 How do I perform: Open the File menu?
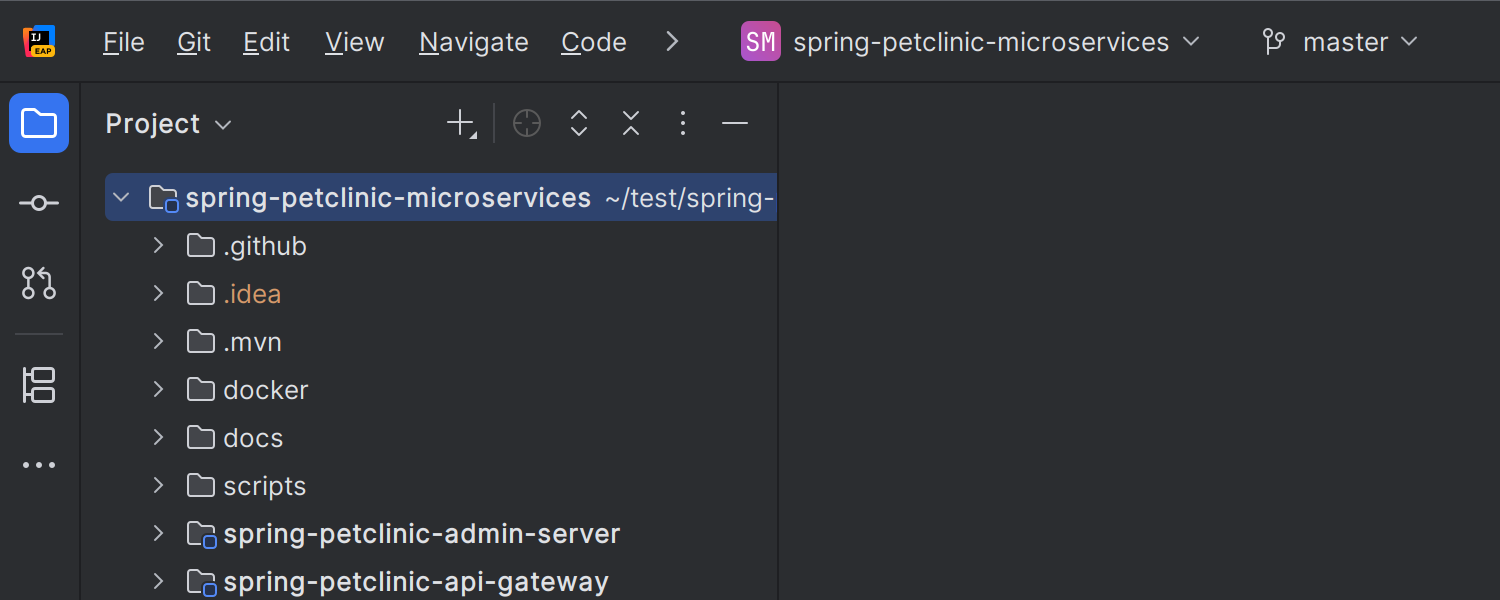pos(124,42)
